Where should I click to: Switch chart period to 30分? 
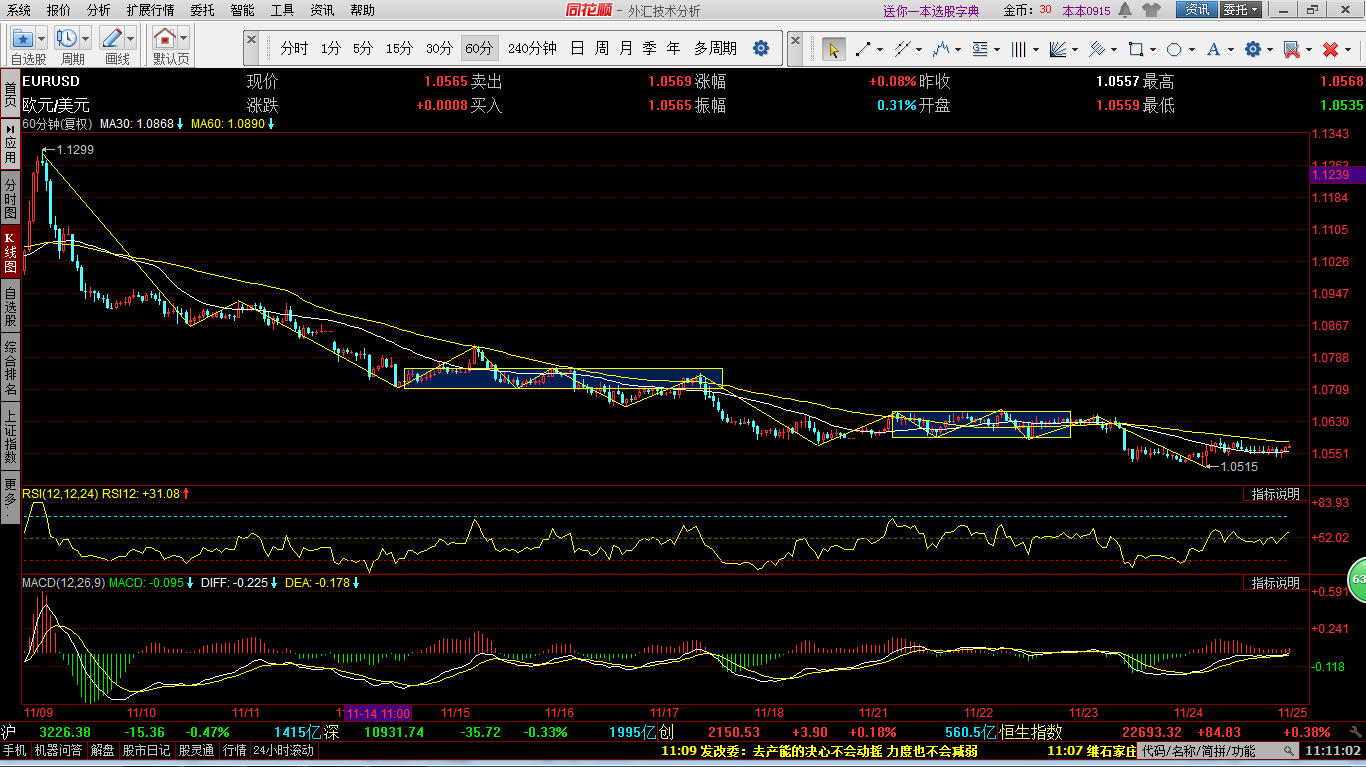pyautogui.click(x=439, y=48)
